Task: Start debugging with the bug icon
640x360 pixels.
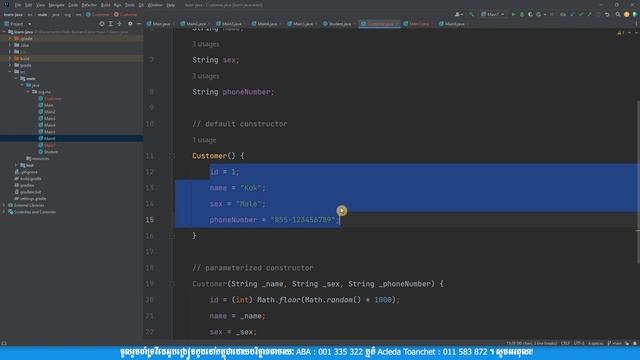Action: (x=522, y=14)
